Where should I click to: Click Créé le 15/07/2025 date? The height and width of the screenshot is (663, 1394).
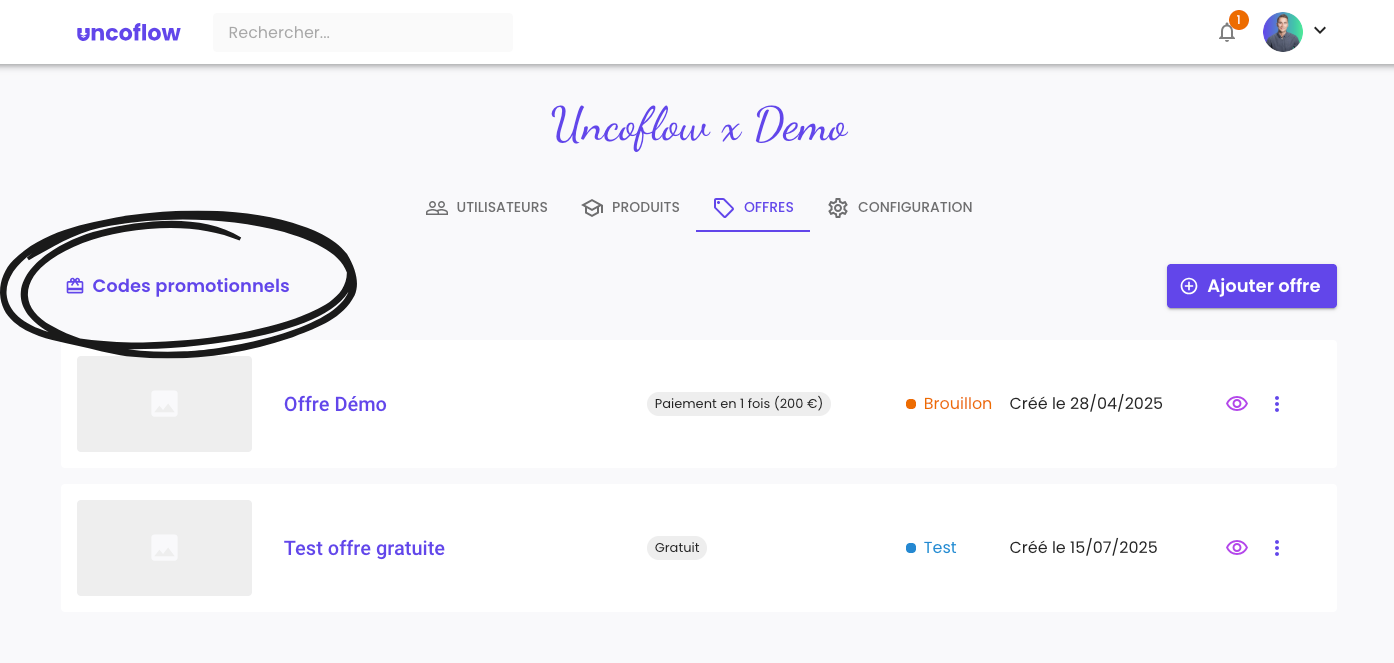pyautogui.click(x=1084, y=548)
